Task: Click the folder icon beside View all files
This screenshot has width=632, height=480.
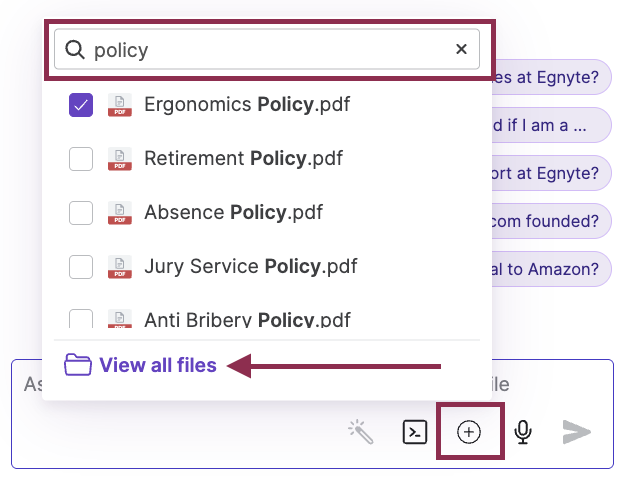Action: coord(78,365)
